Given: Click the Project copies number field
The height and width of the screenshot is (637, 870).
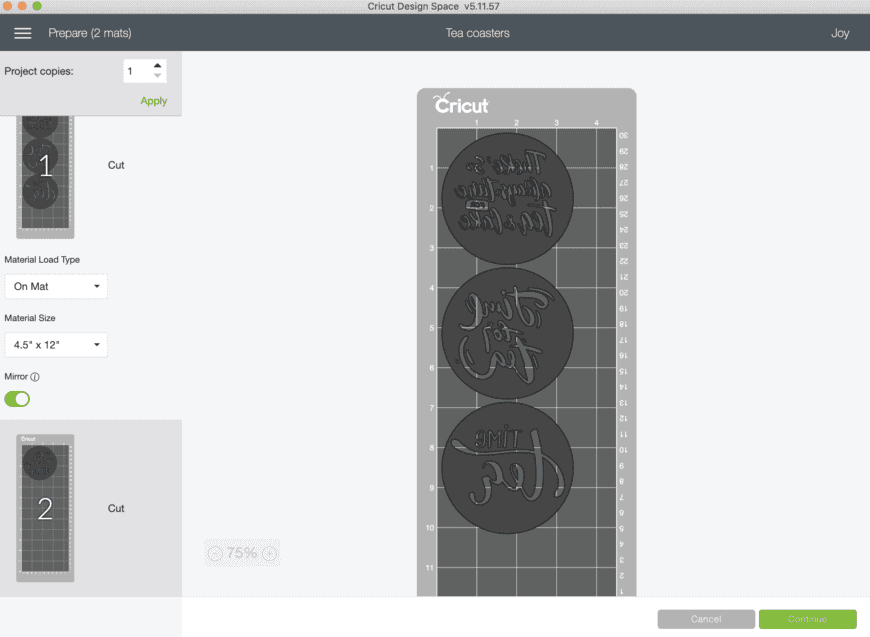Looking at the screenshot, I should (x=137, y=71).
